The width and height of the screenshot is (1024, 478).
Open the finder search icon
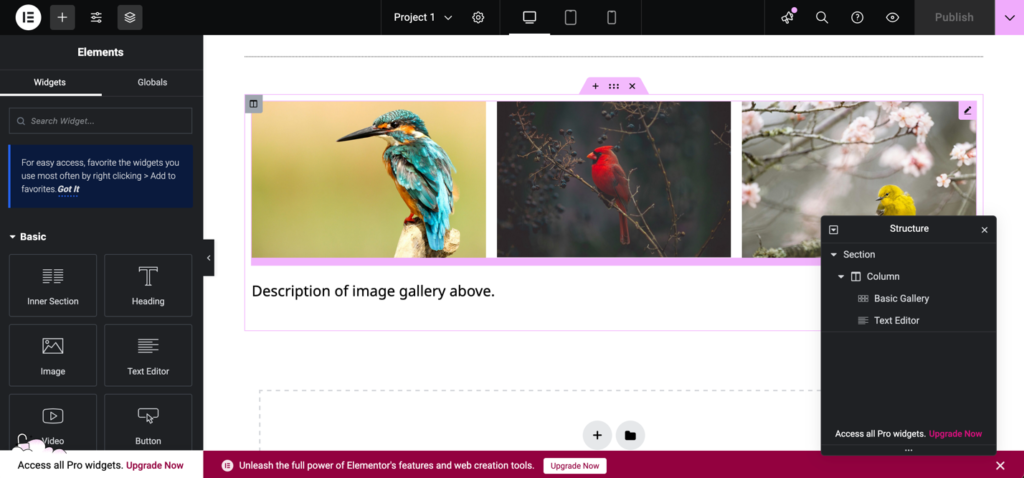pos(822,18)
